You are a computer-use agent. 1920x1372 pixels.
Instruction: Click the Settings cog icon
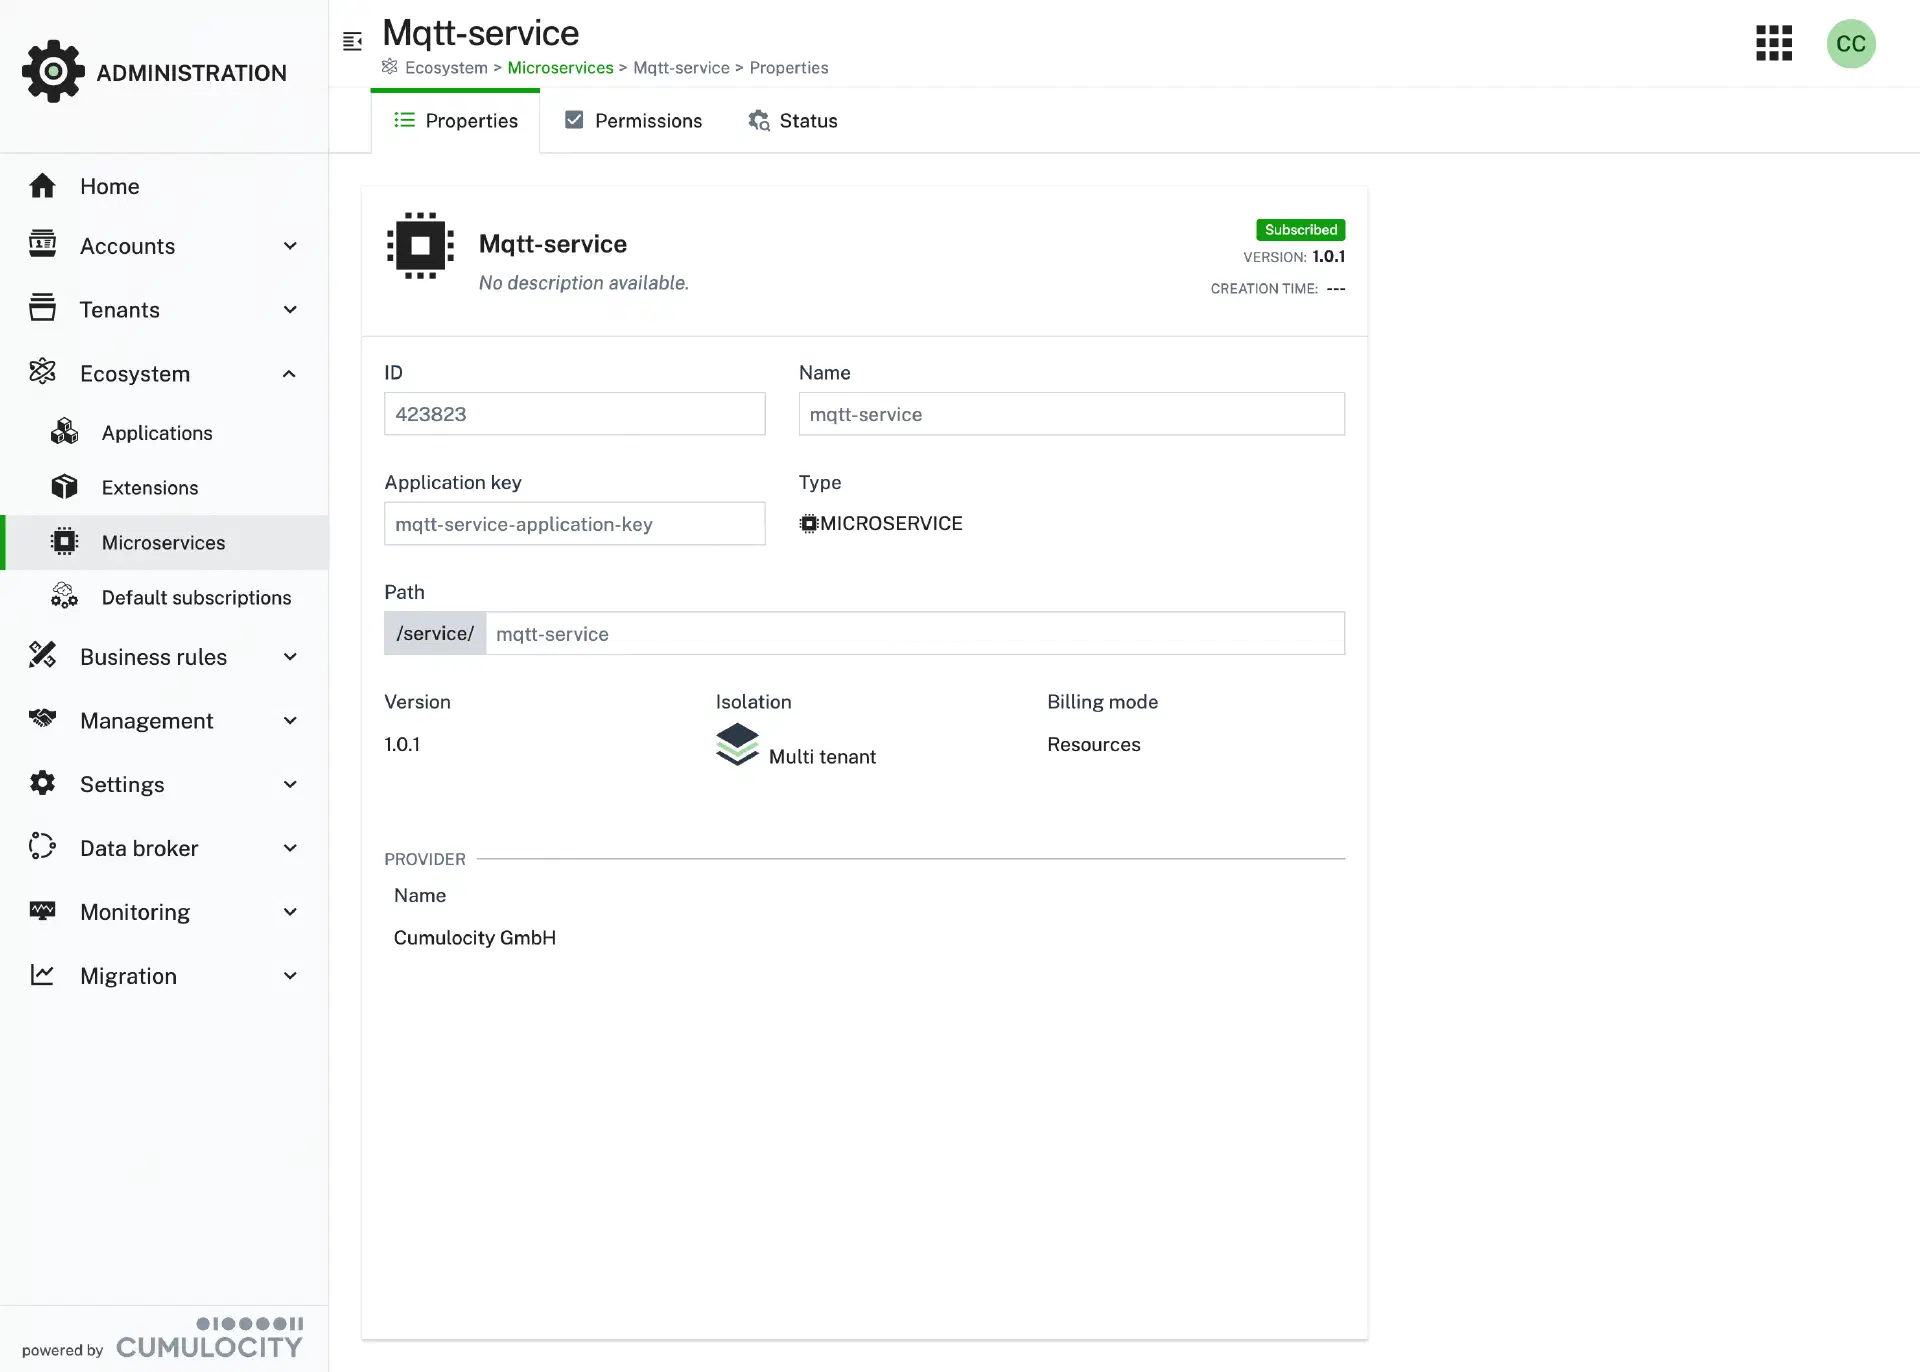(42, 782)
